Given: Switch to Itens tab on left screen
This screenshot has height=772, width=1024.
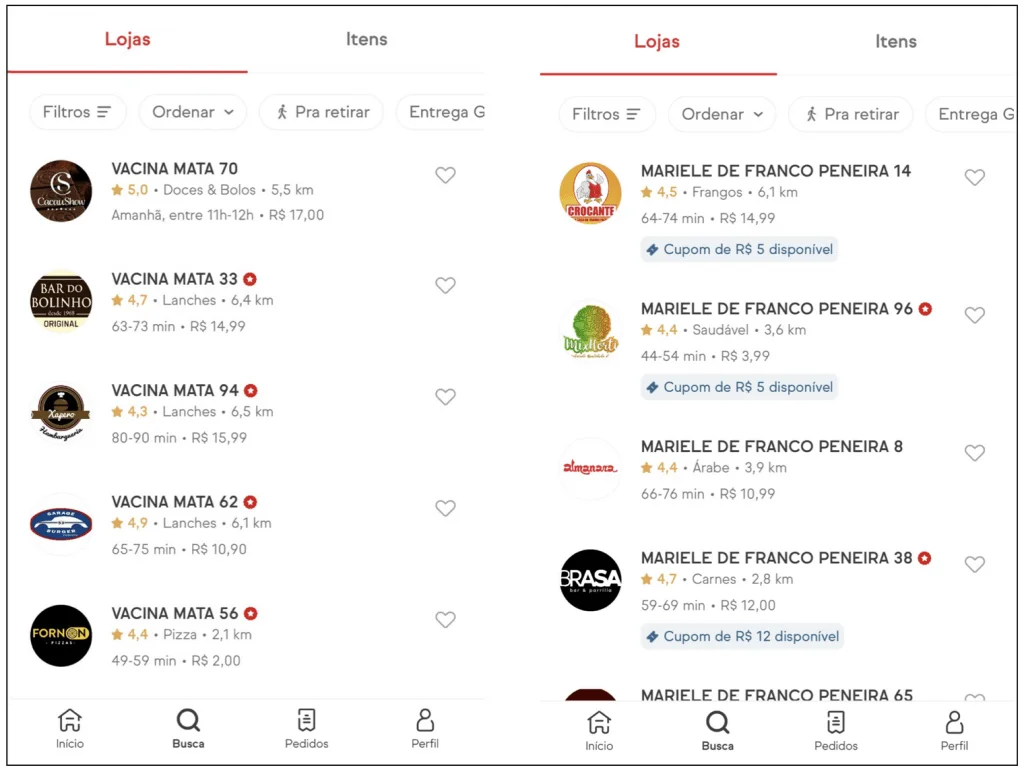Looking at the screenshot, I should click(x=366, y=40).
